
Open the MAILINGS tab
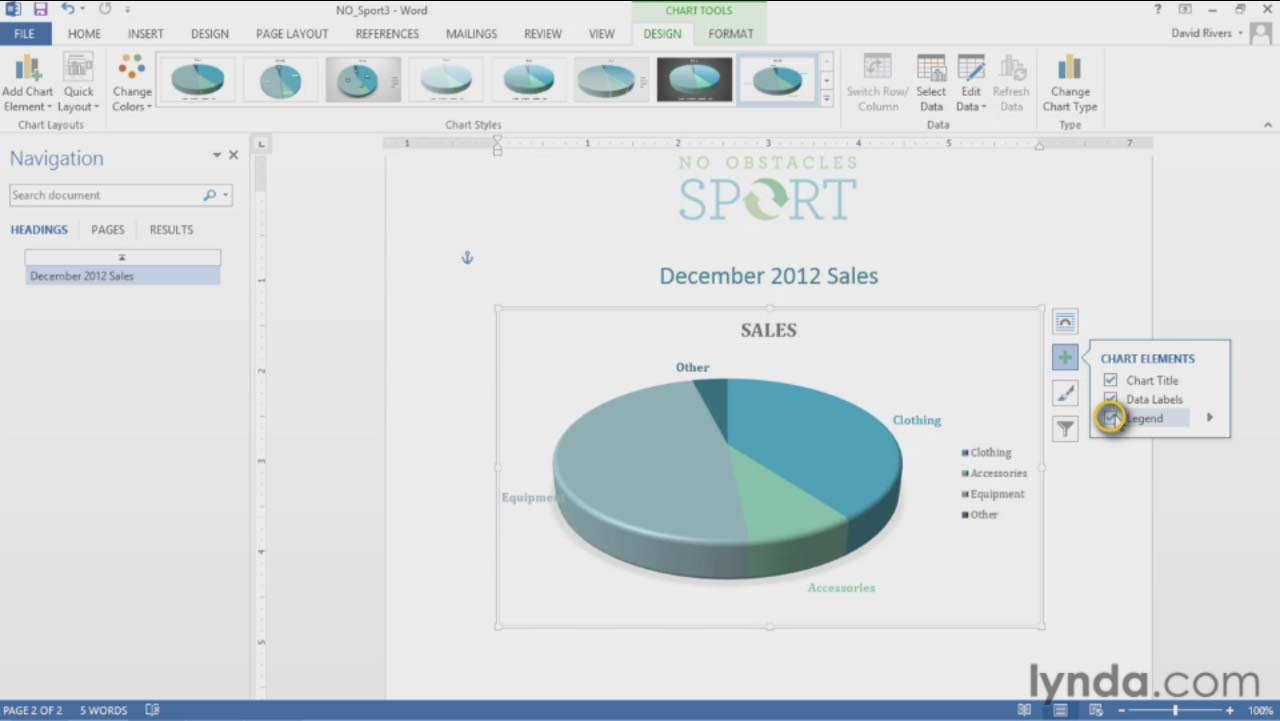[471, 34]
